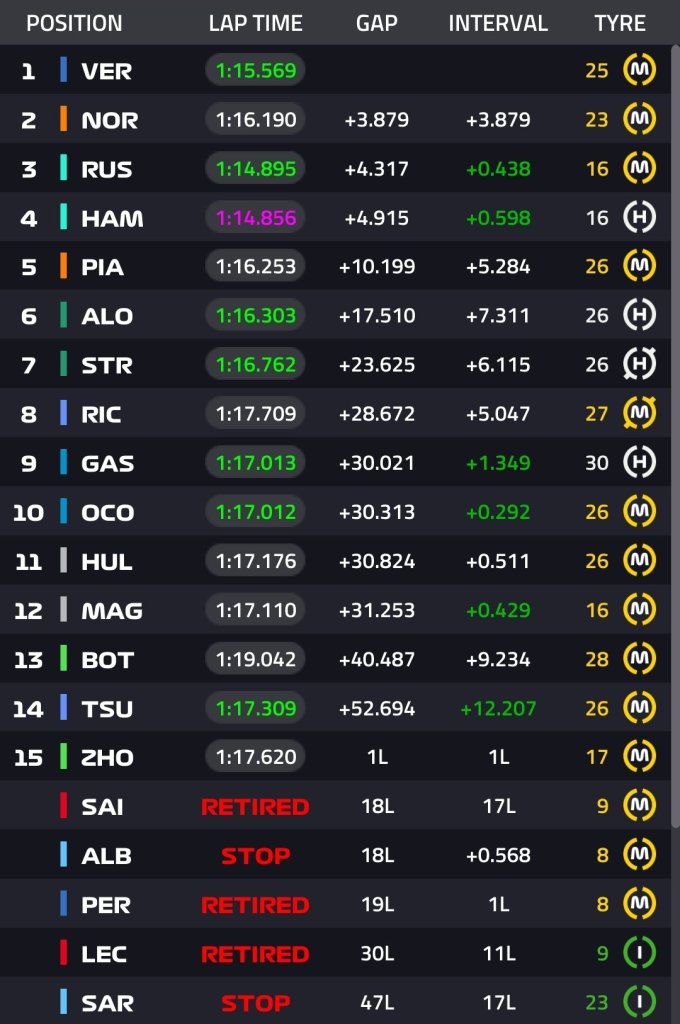Select the TYRE column header
Screen dimensions: 680x1024
[x=620, y=23]
